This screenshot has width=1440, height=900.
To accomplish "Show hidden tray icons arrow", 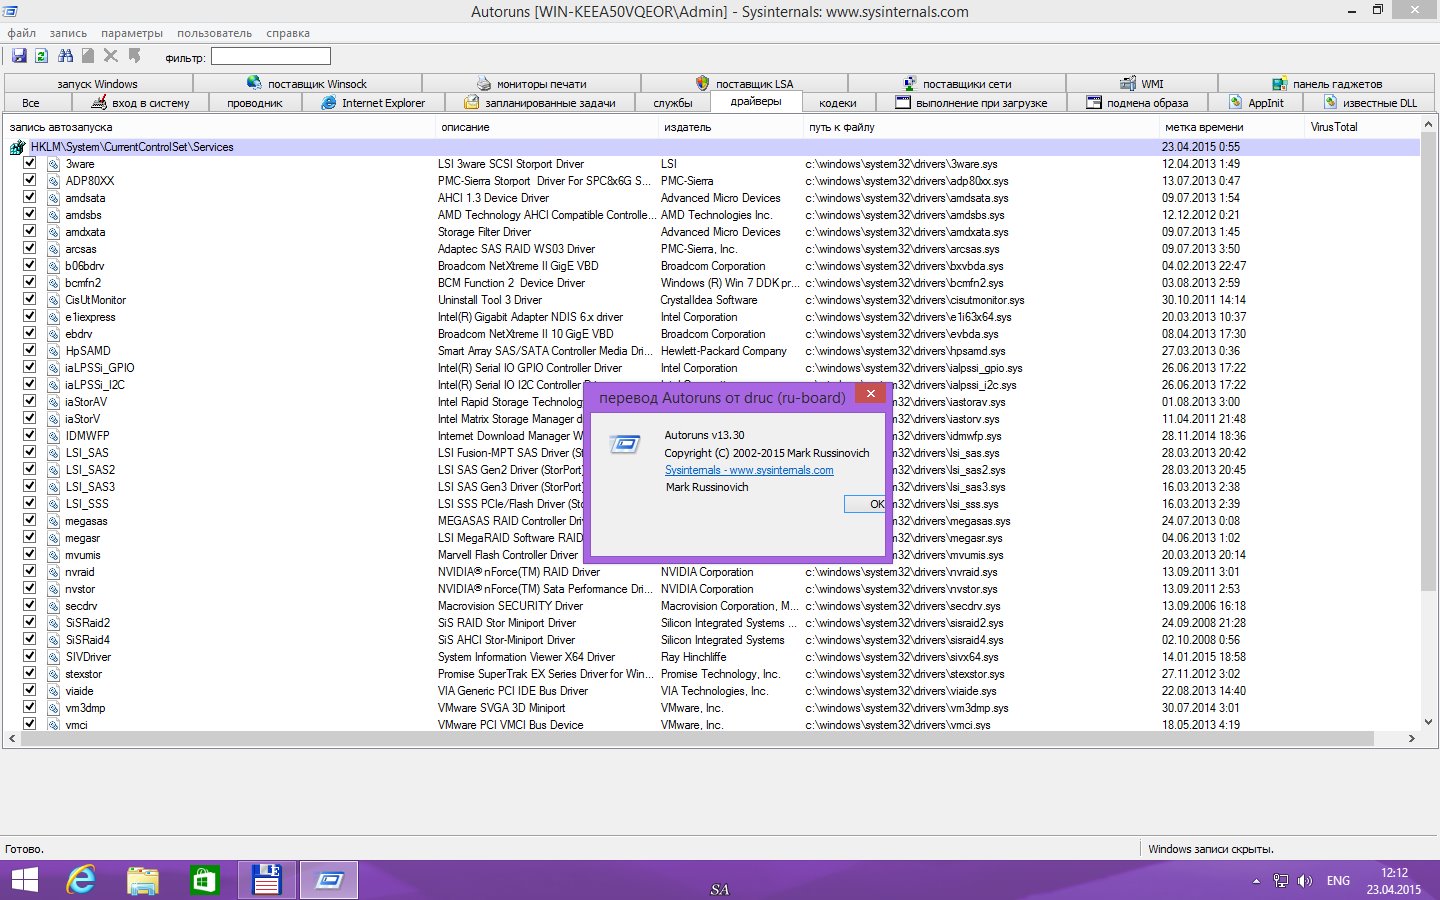I will pyautogui.click(x=1256, y=881).
